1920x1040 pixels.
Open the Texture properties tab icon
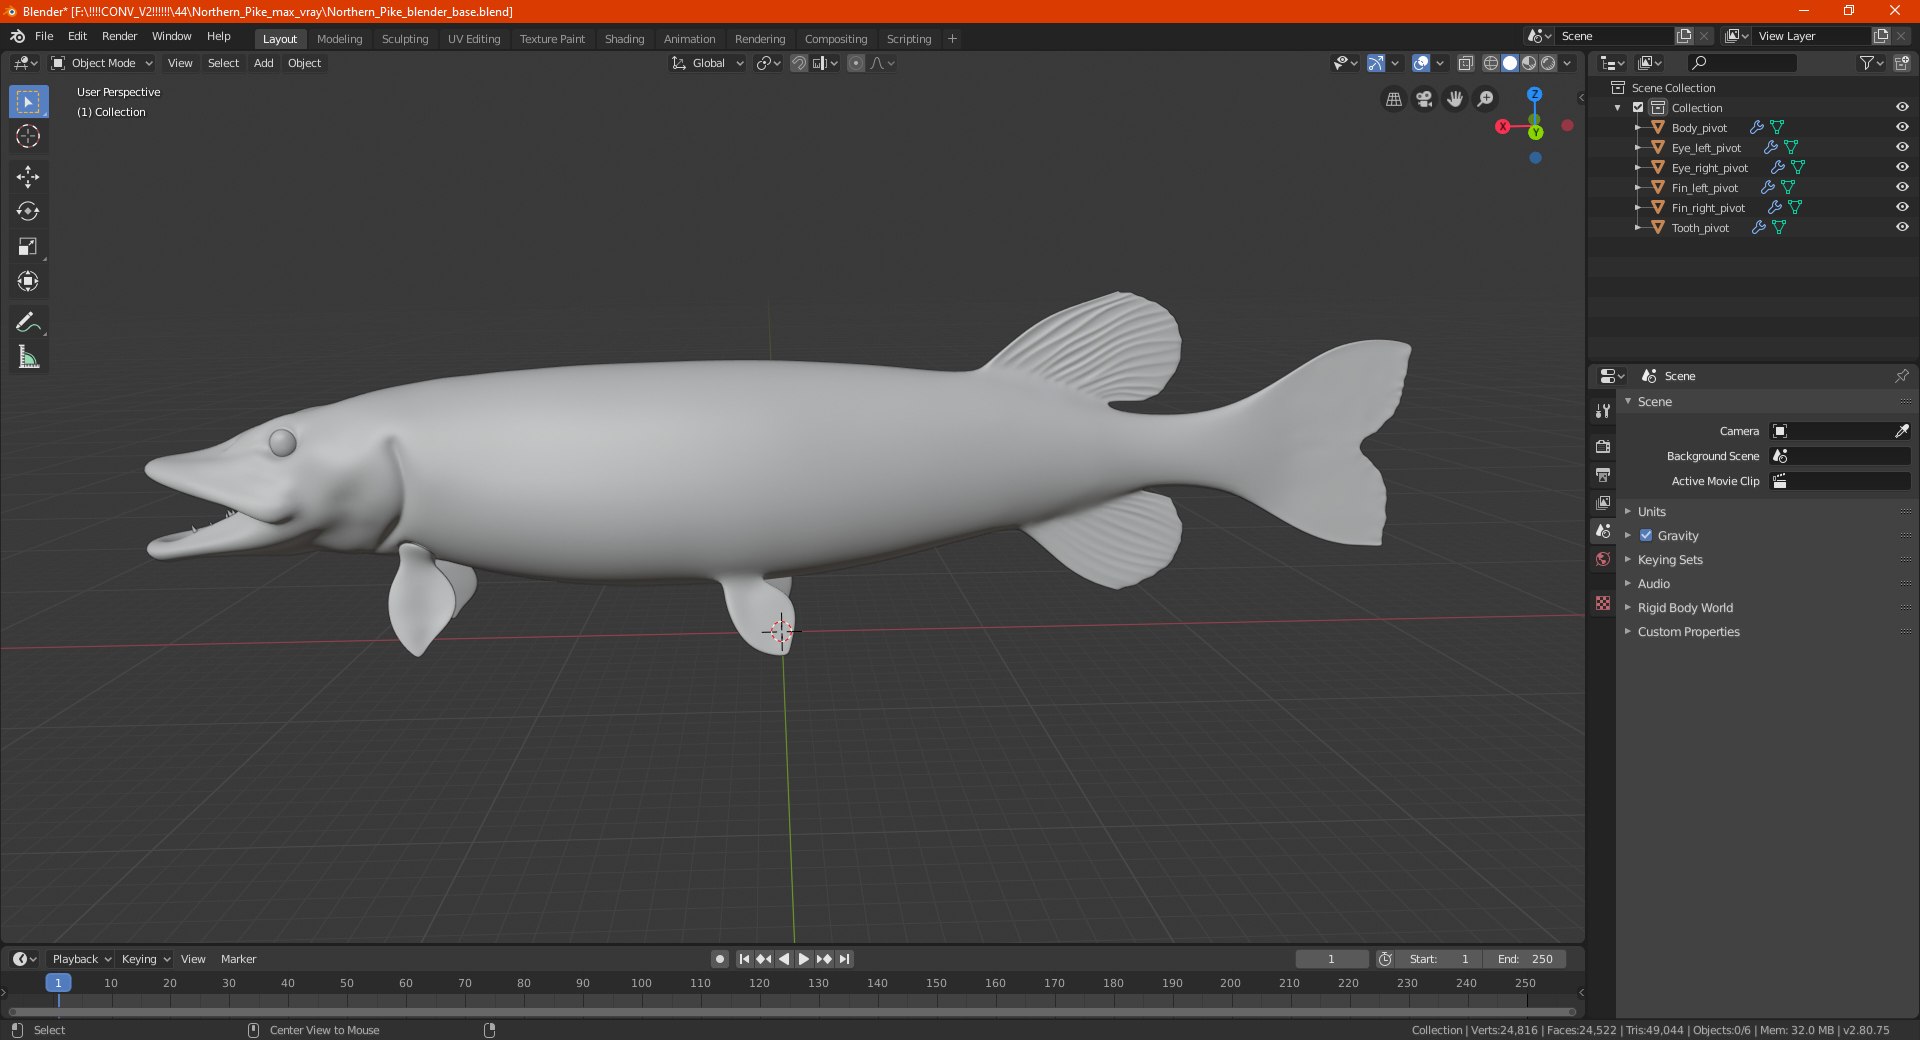[1603, 603]
